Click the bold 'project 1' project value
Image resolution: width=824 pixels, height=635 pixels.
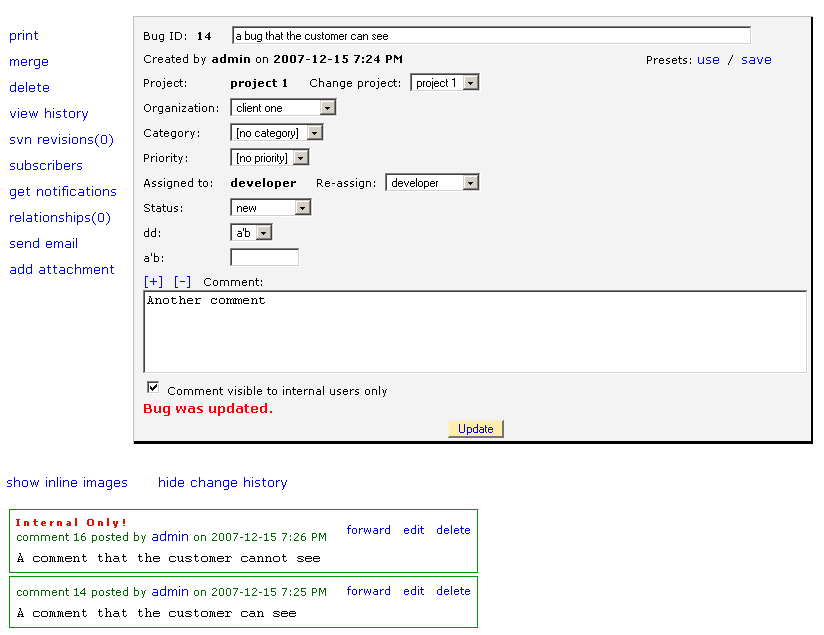259,83
